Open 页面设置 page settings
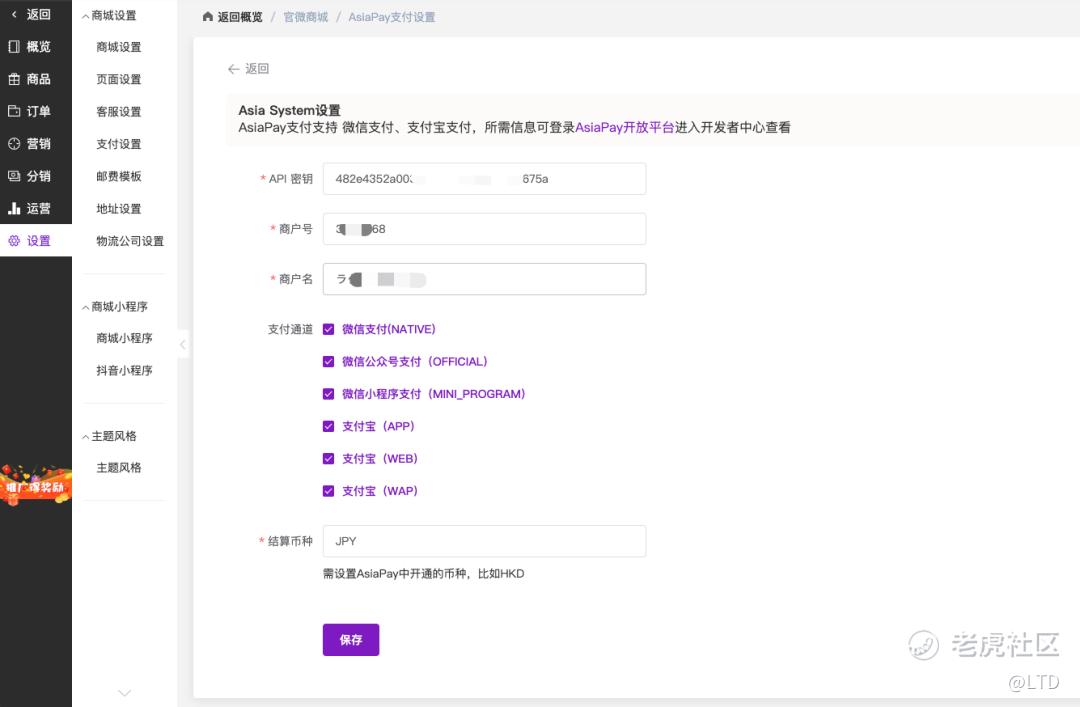This screenshot has width=1080, height=707. [118, 79]
